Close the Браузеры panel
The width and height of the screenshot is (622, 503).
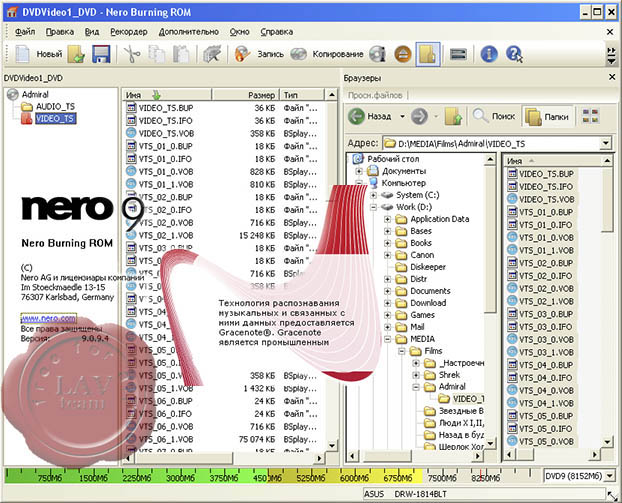click(612, 77)
